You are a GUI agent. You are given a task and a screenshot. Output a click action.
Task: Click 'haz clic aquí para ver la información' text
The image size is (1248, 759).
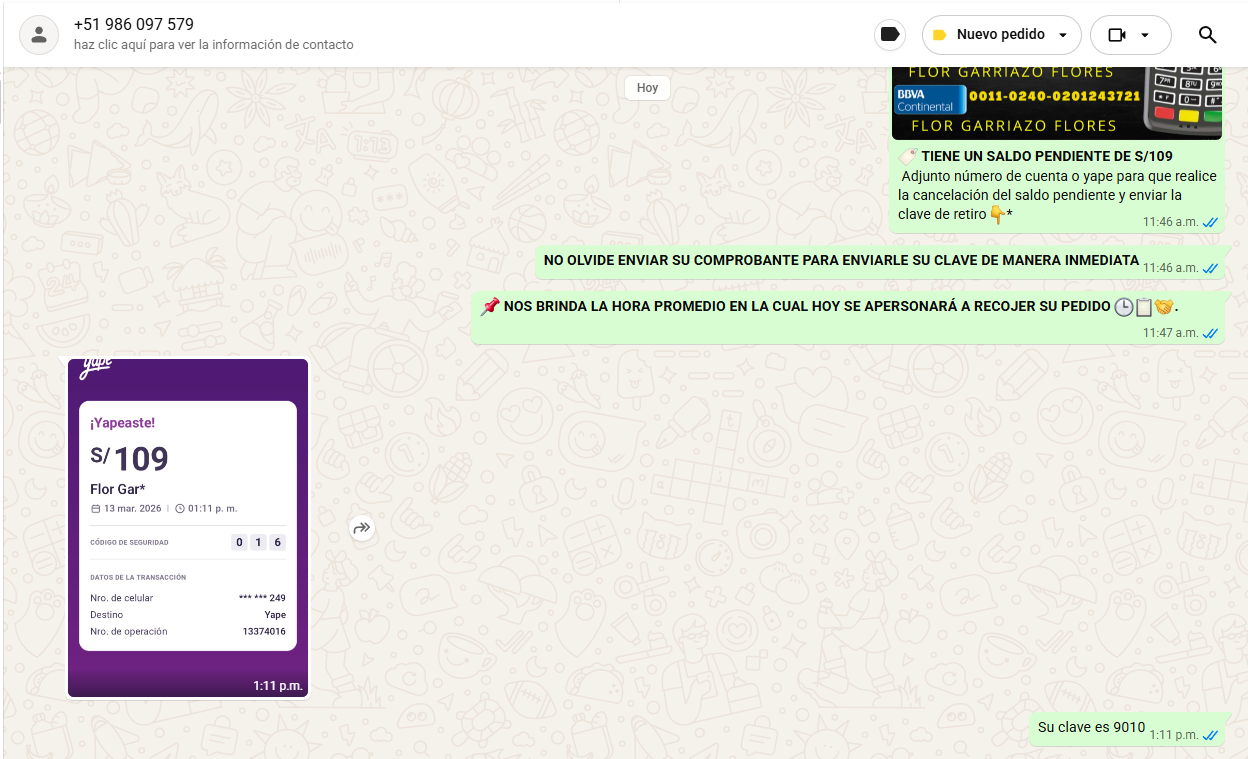213,45
